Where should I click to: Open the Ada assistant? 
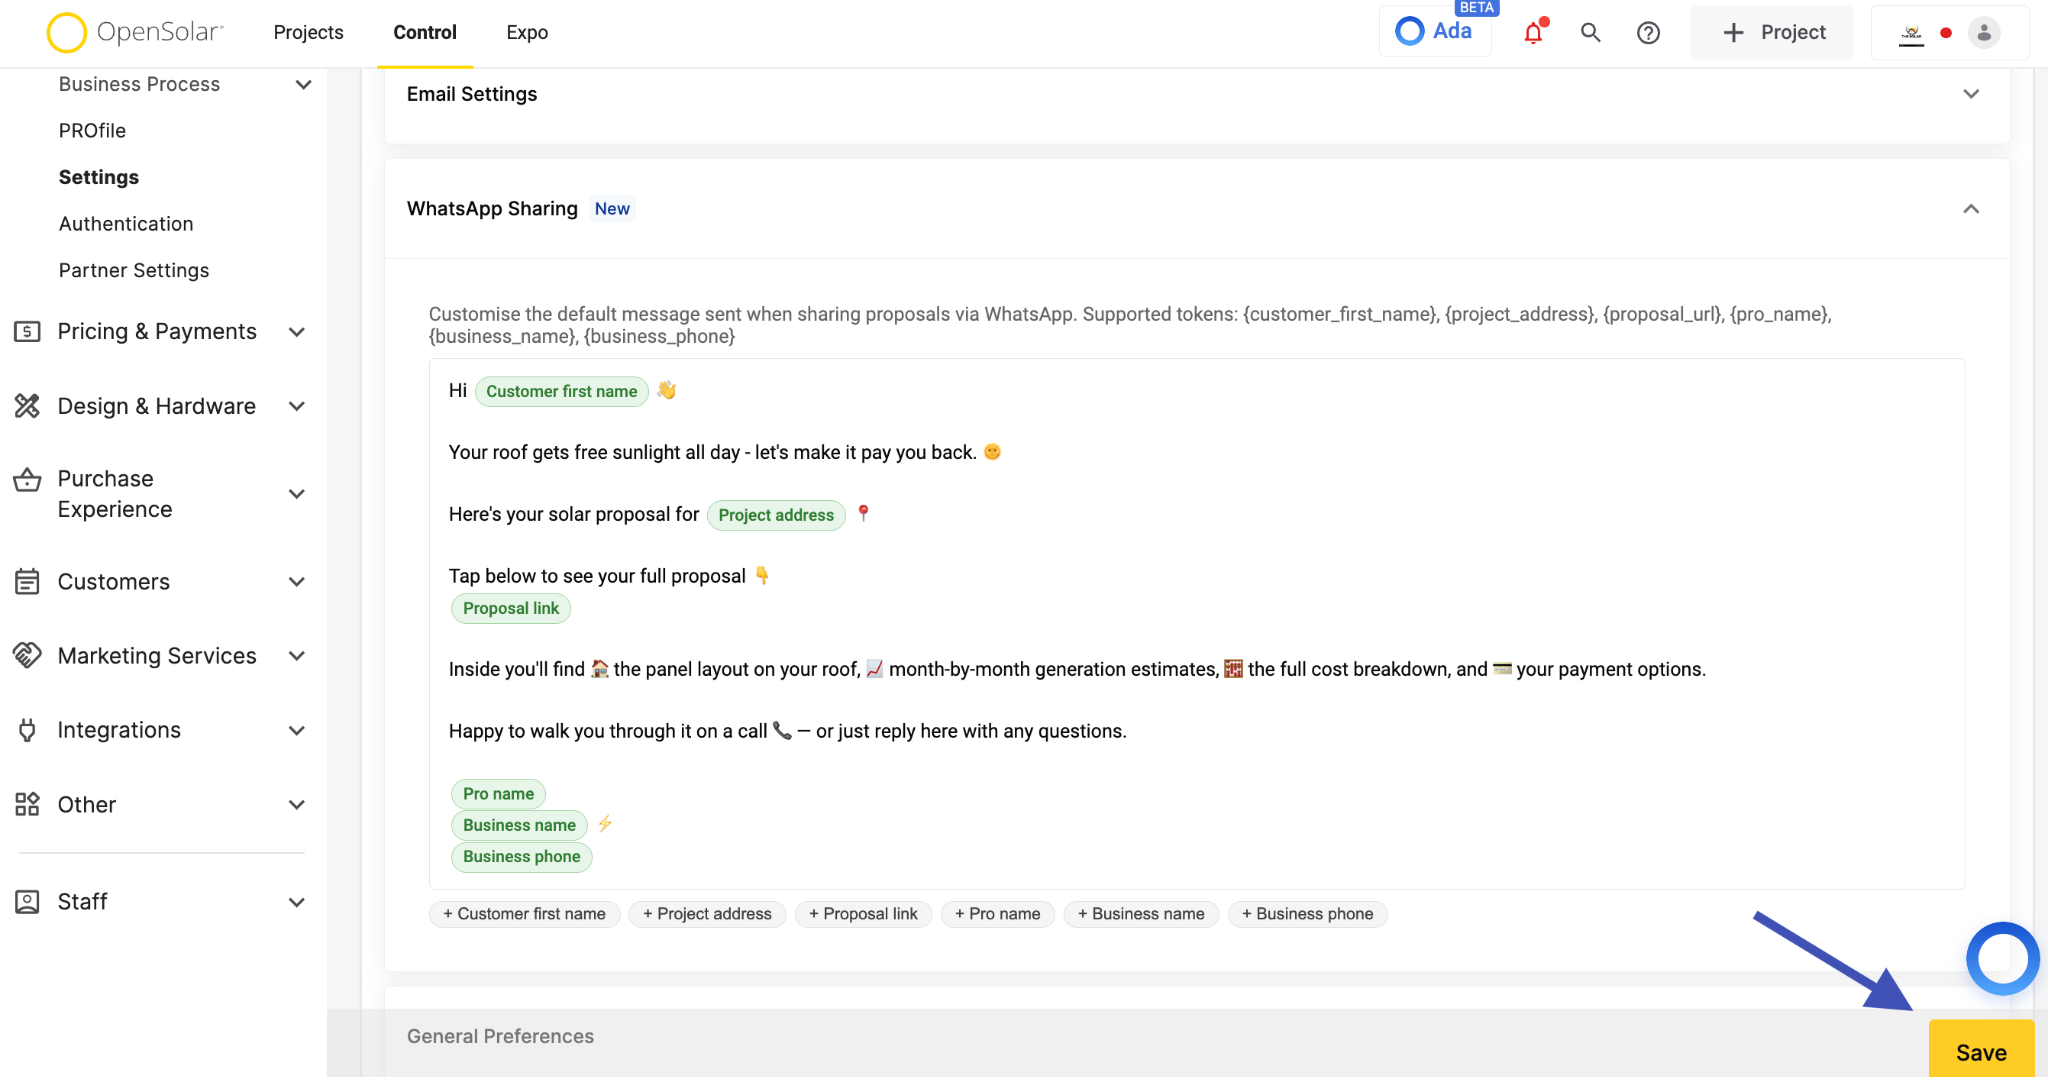(1435, 31)
